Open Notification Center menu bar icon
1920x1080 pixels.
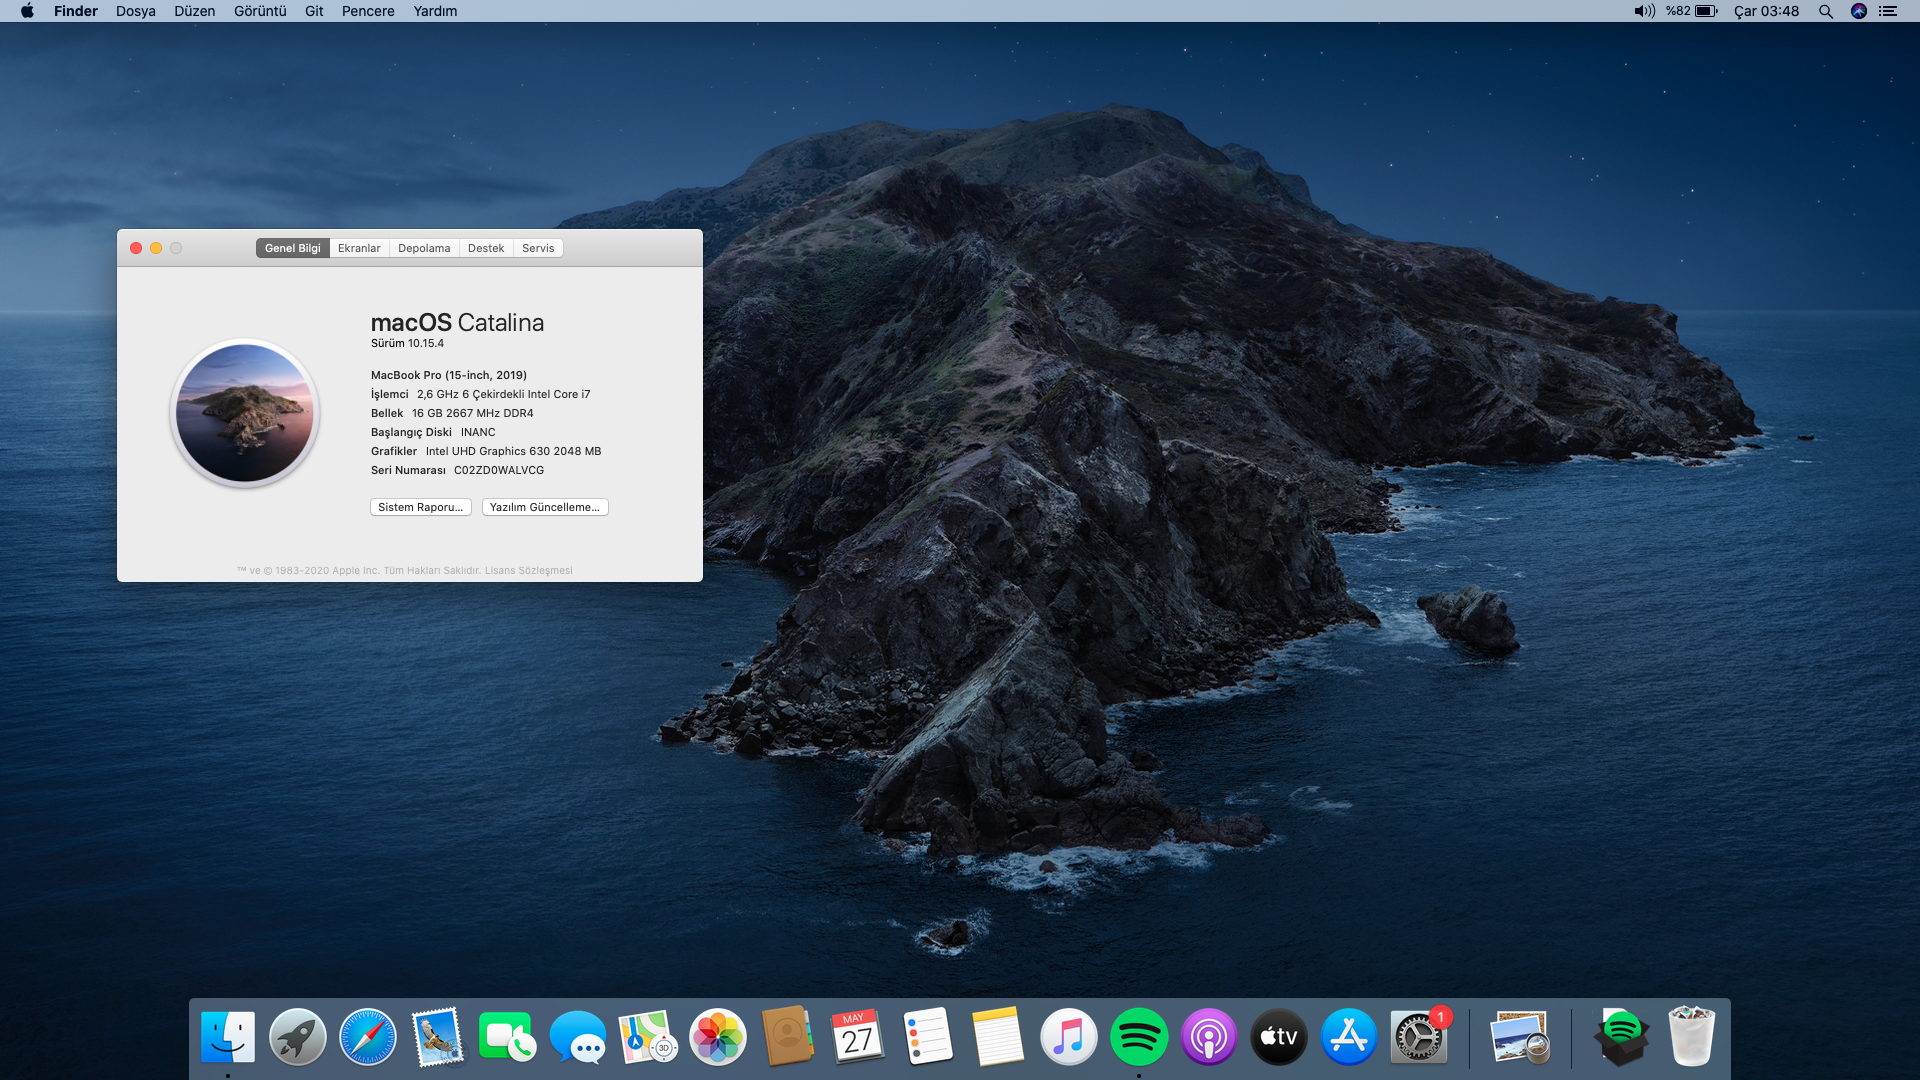pyautogui.click(x=1888, y=11)
